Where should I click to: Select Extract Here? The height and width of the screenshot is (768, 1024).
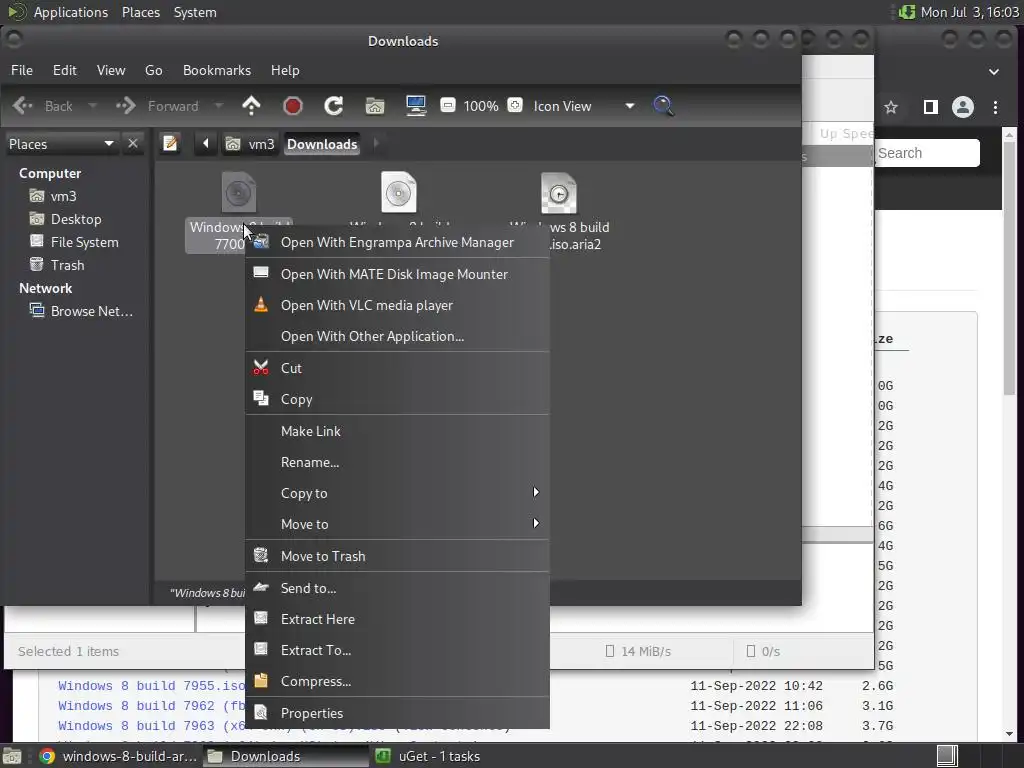coord(397,619)
